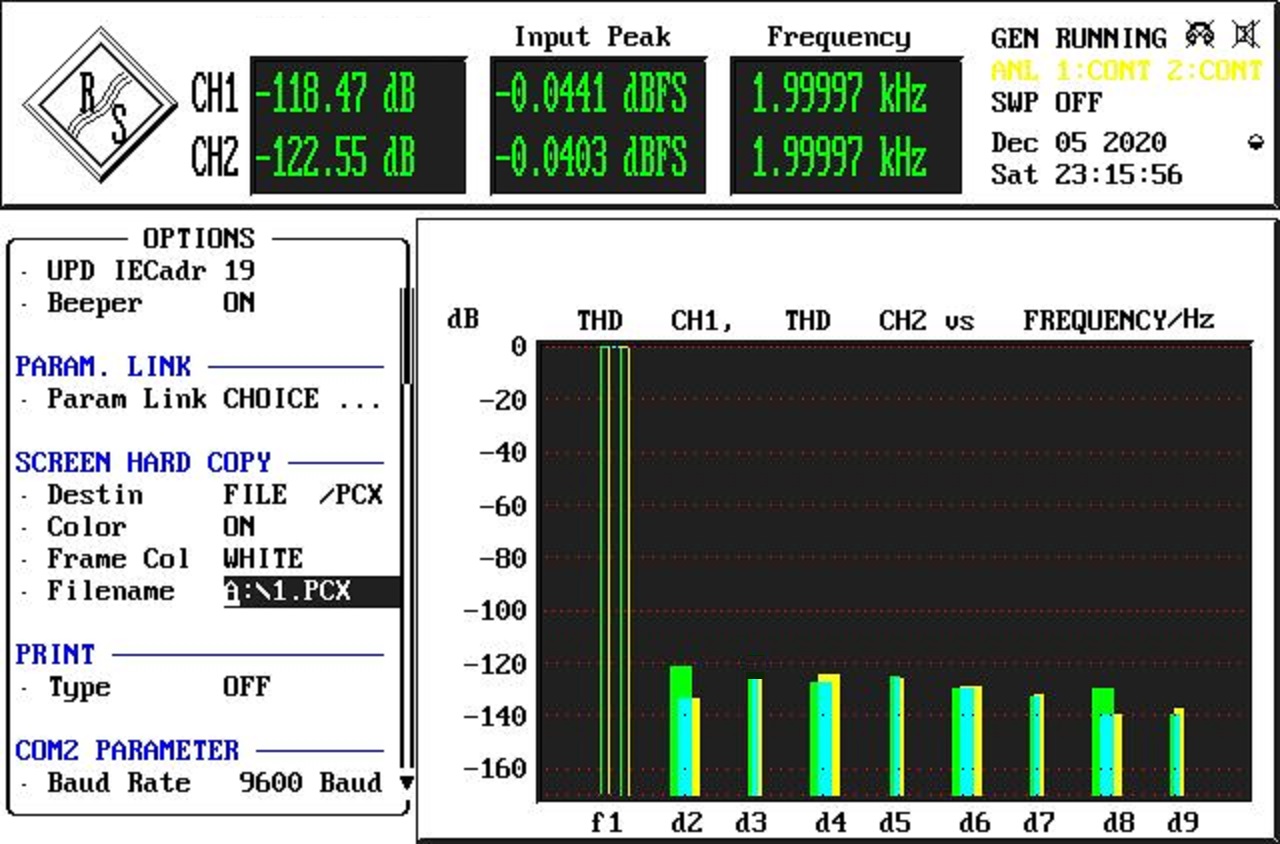Click the -100 y-axis tick label
The image size is (1280, 844).
coord(495,611)
